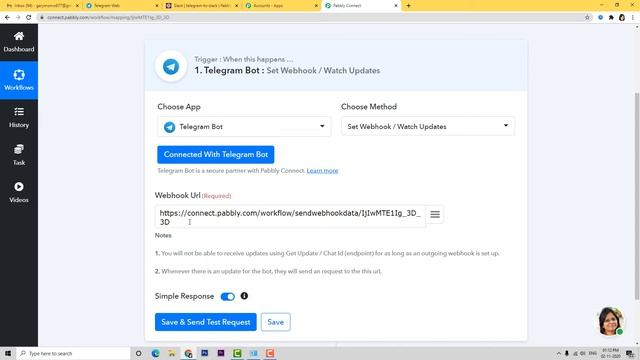640x360 pixels.
Task: Bookmark this page with the star icon
Action: (587, 18)
